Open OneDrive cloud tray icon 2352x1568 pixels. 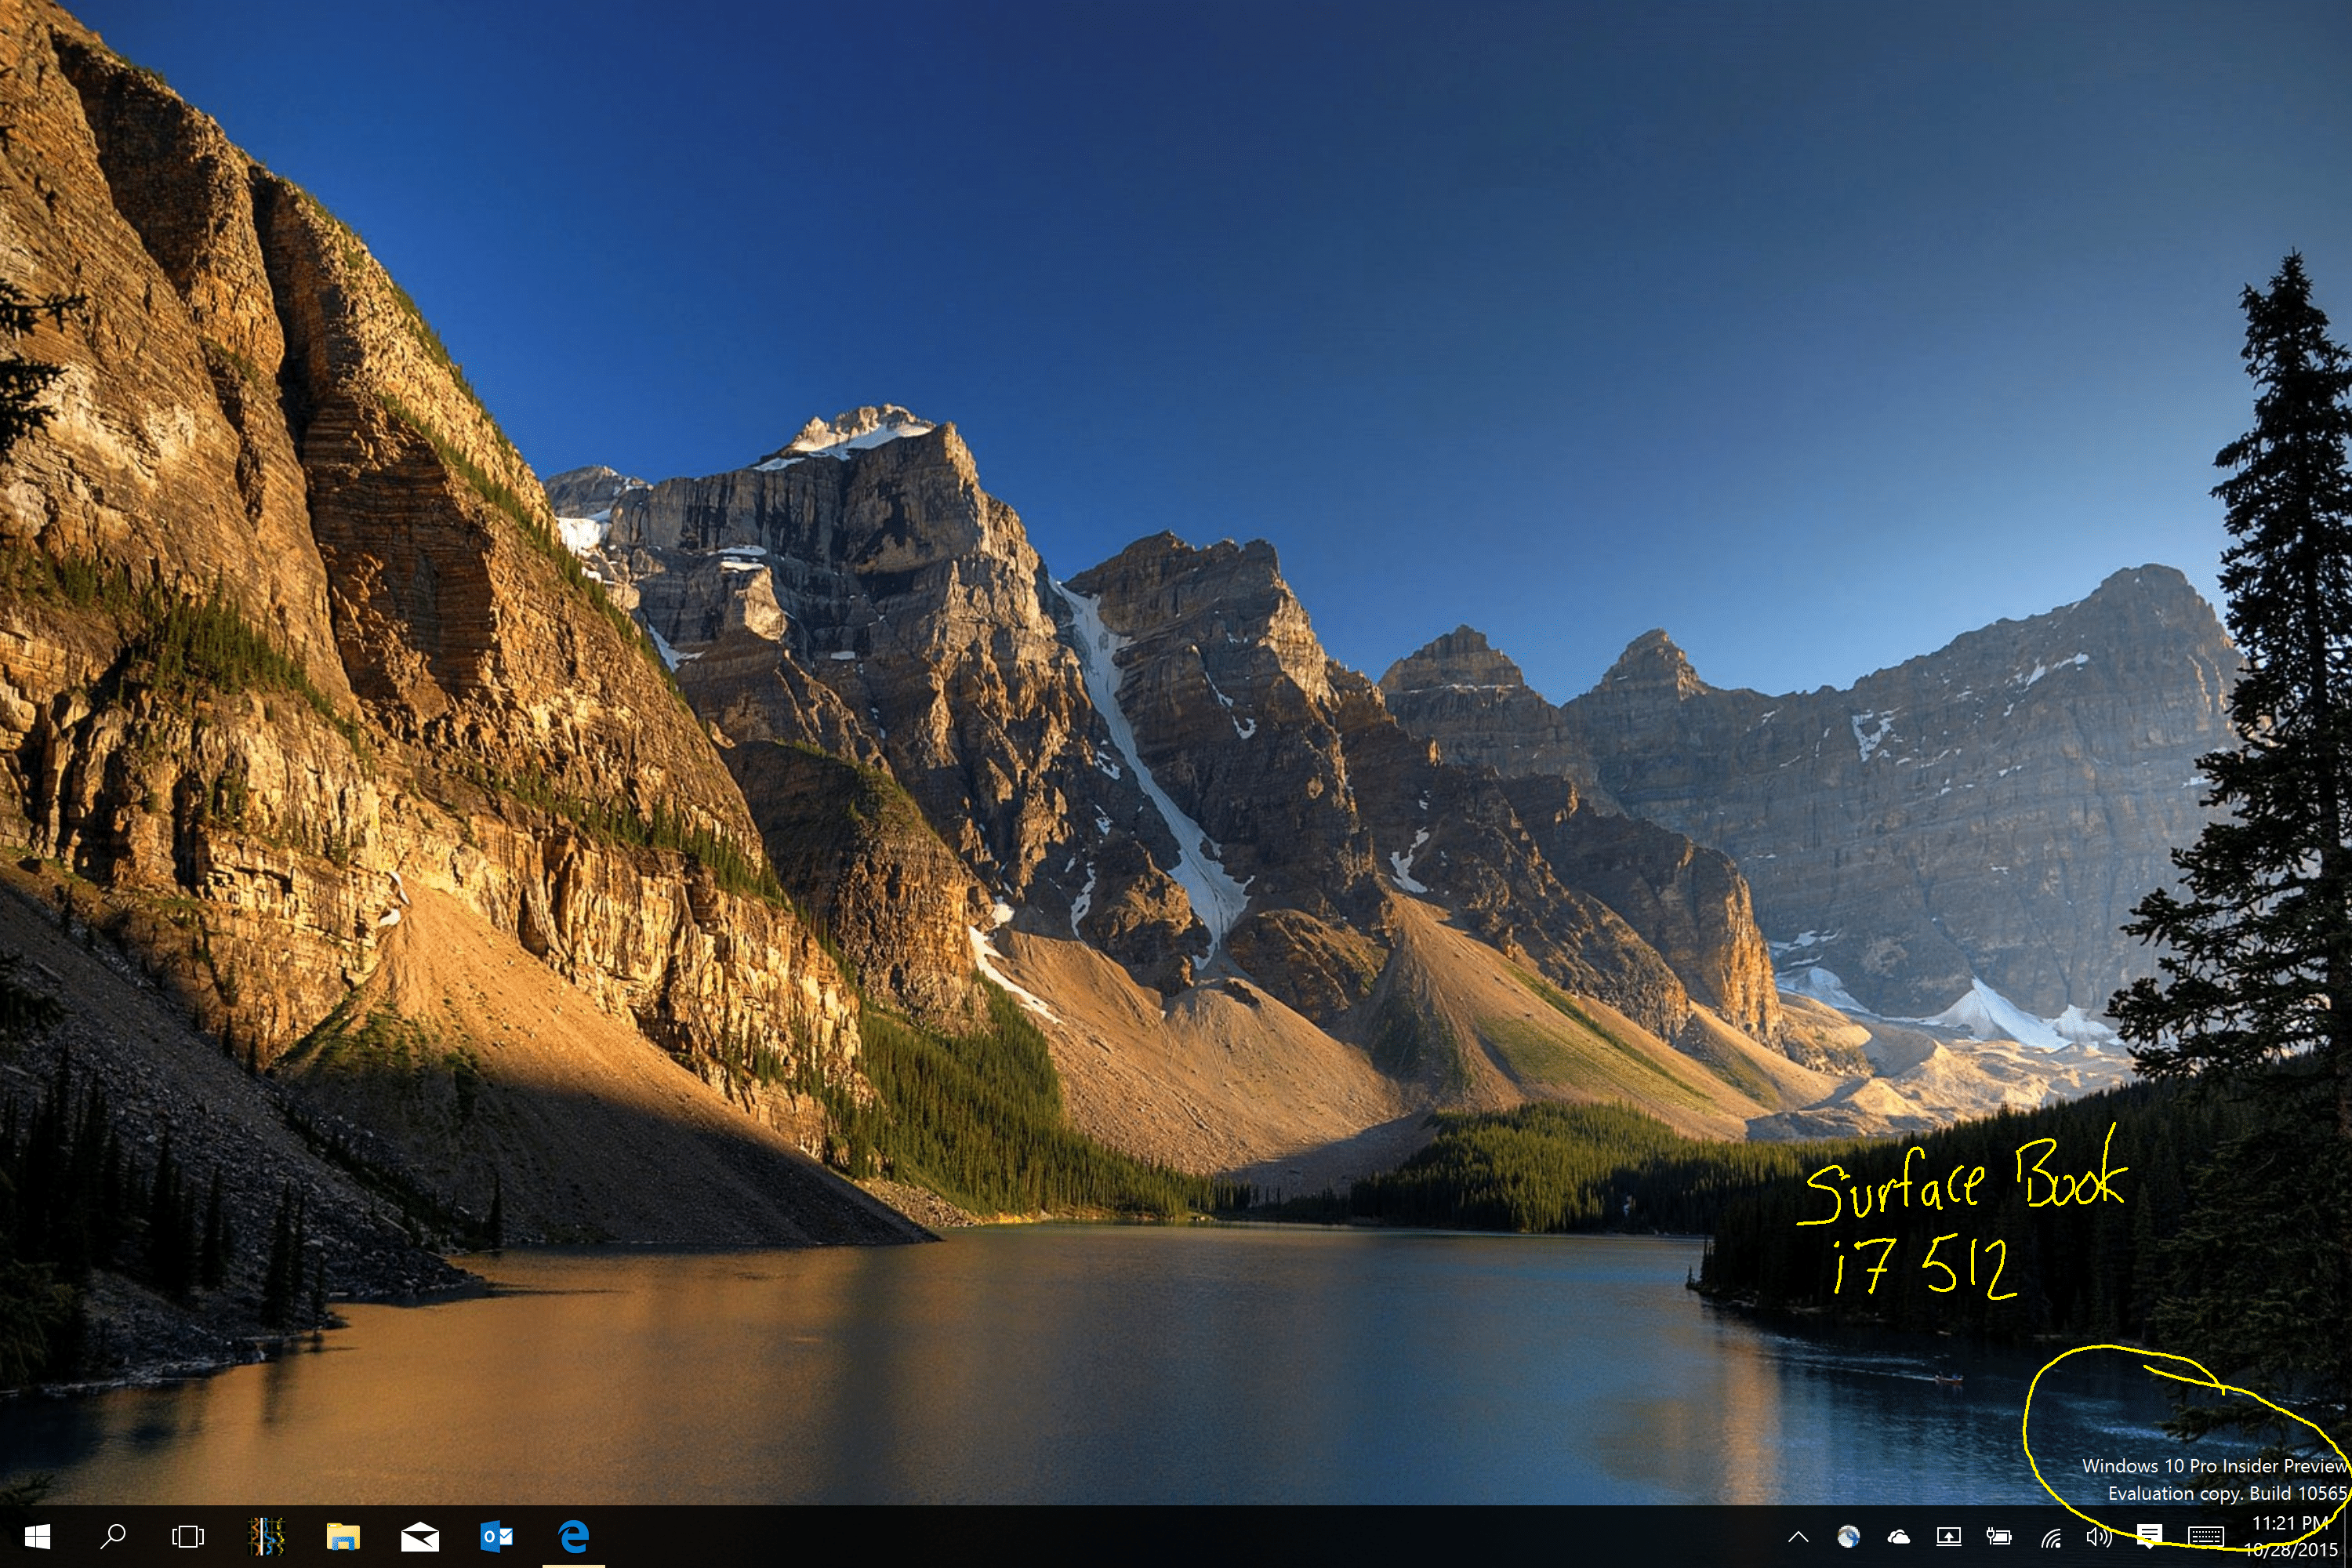pyautogui.click(x=1898, y=1537)
